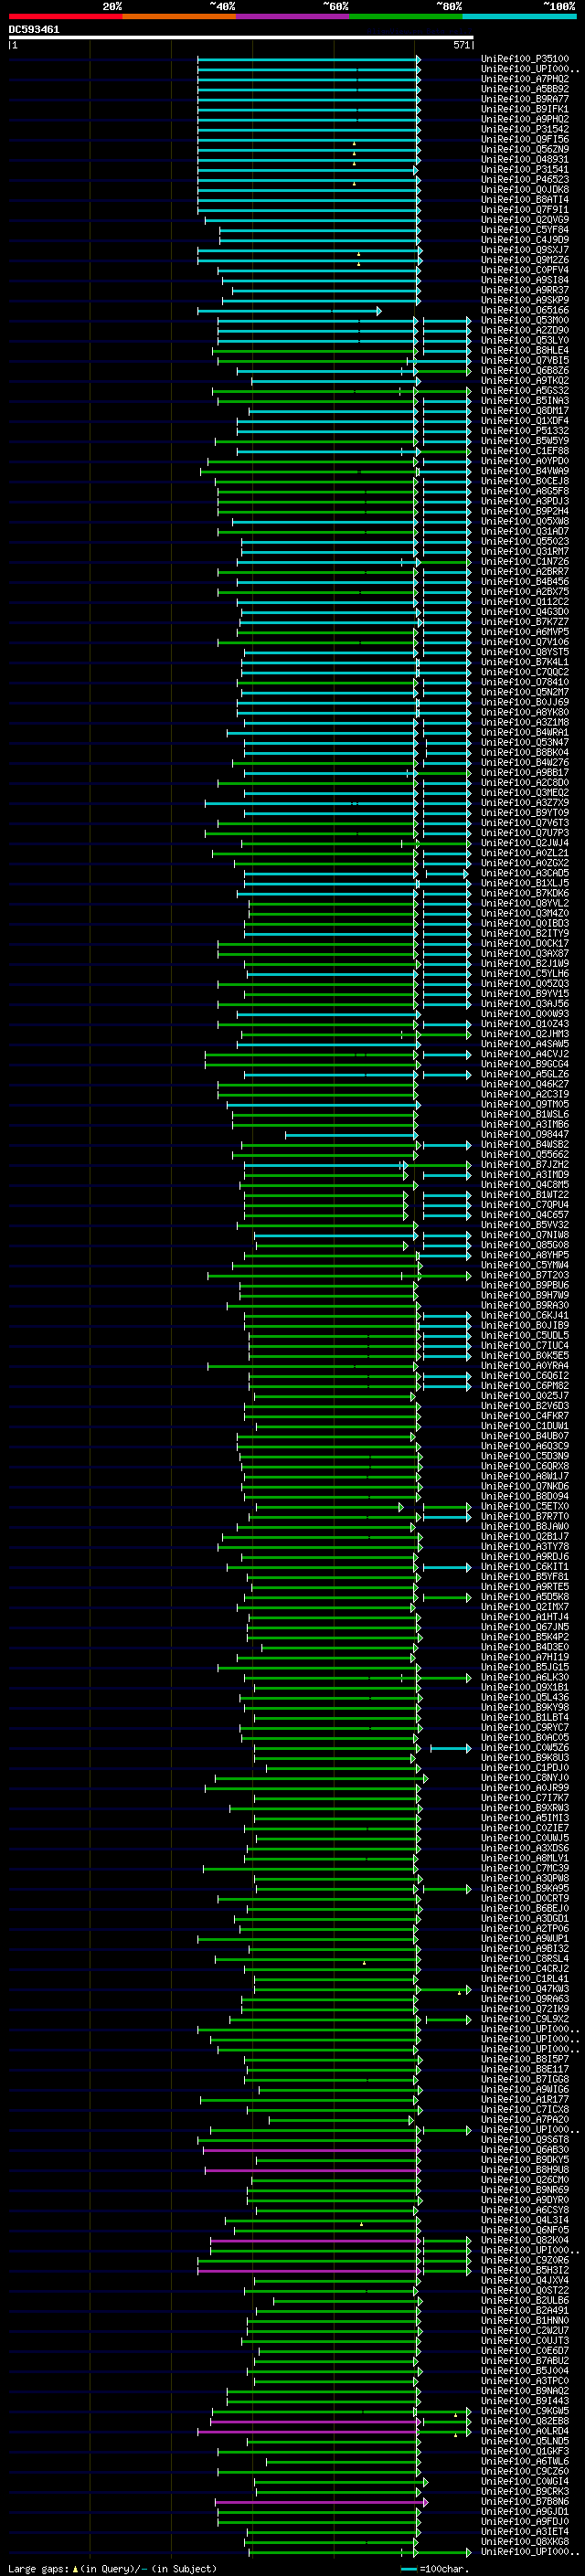Select hit label UniRef100_C7QPU4

(524, 1205)
